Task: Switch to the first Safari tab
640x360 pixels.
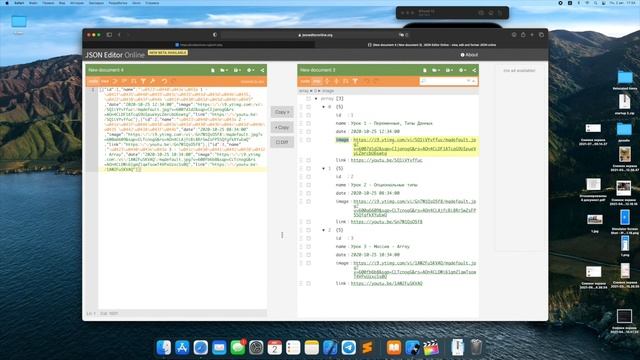Action: (x=199, y=44)
